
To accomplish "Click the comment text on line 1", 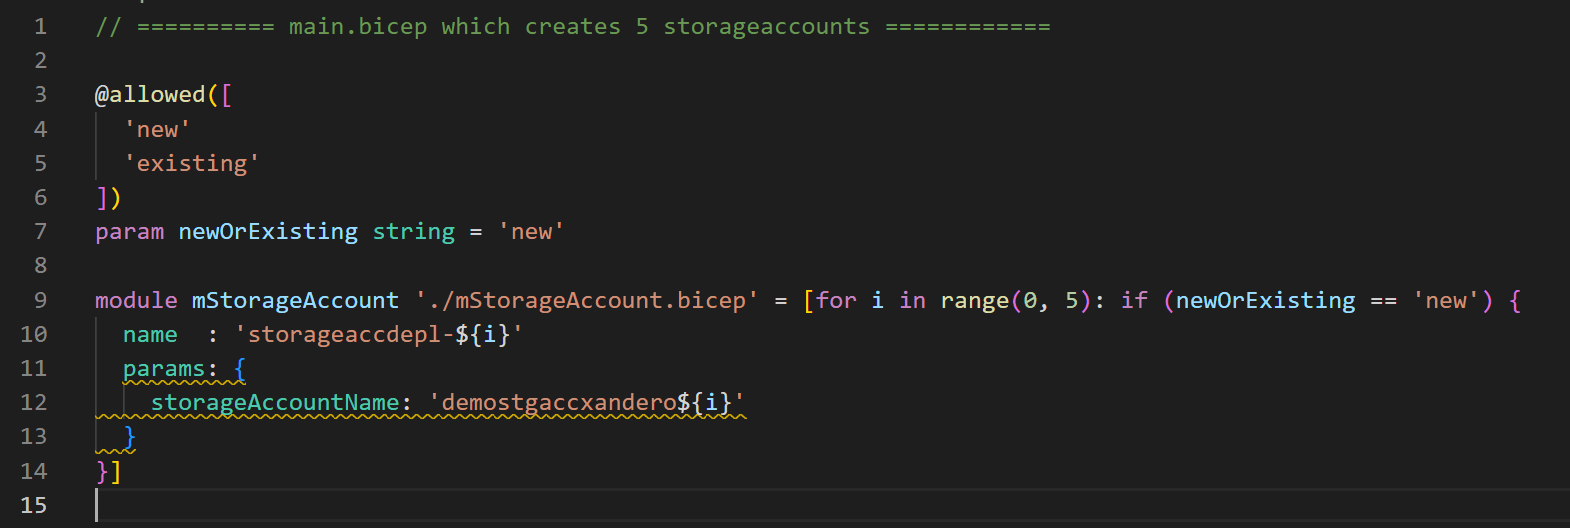I will pos(572,27).
